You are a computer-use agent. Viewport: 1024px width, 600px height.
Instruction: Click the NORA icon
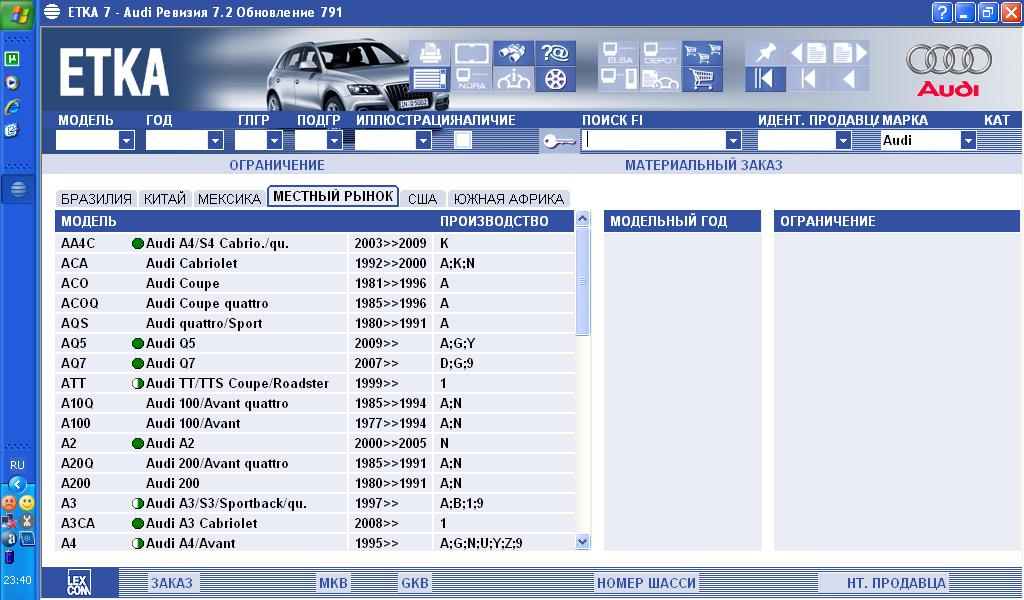(472, 79)
